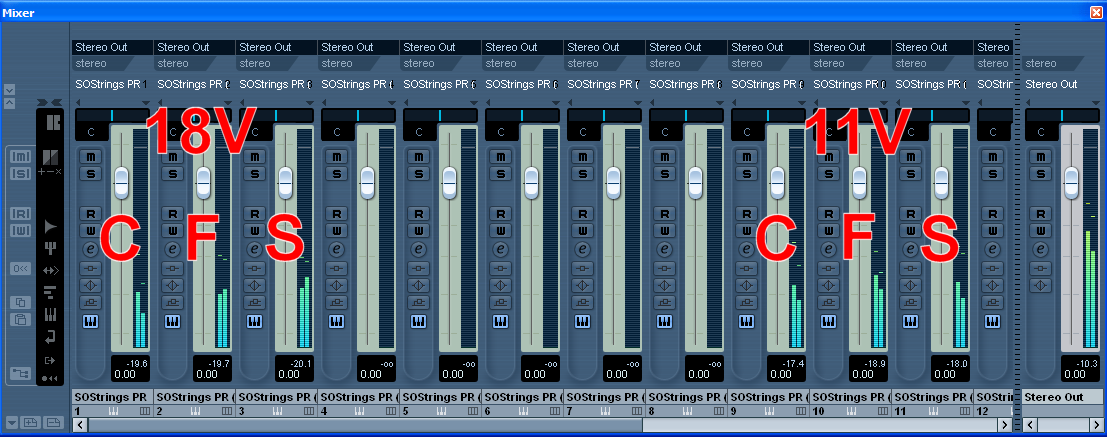Click the right-pointing arrow icon in common panel
The width and height of the screenshot is (1107, 437).
pyautogui.click(x=51, y=227)
